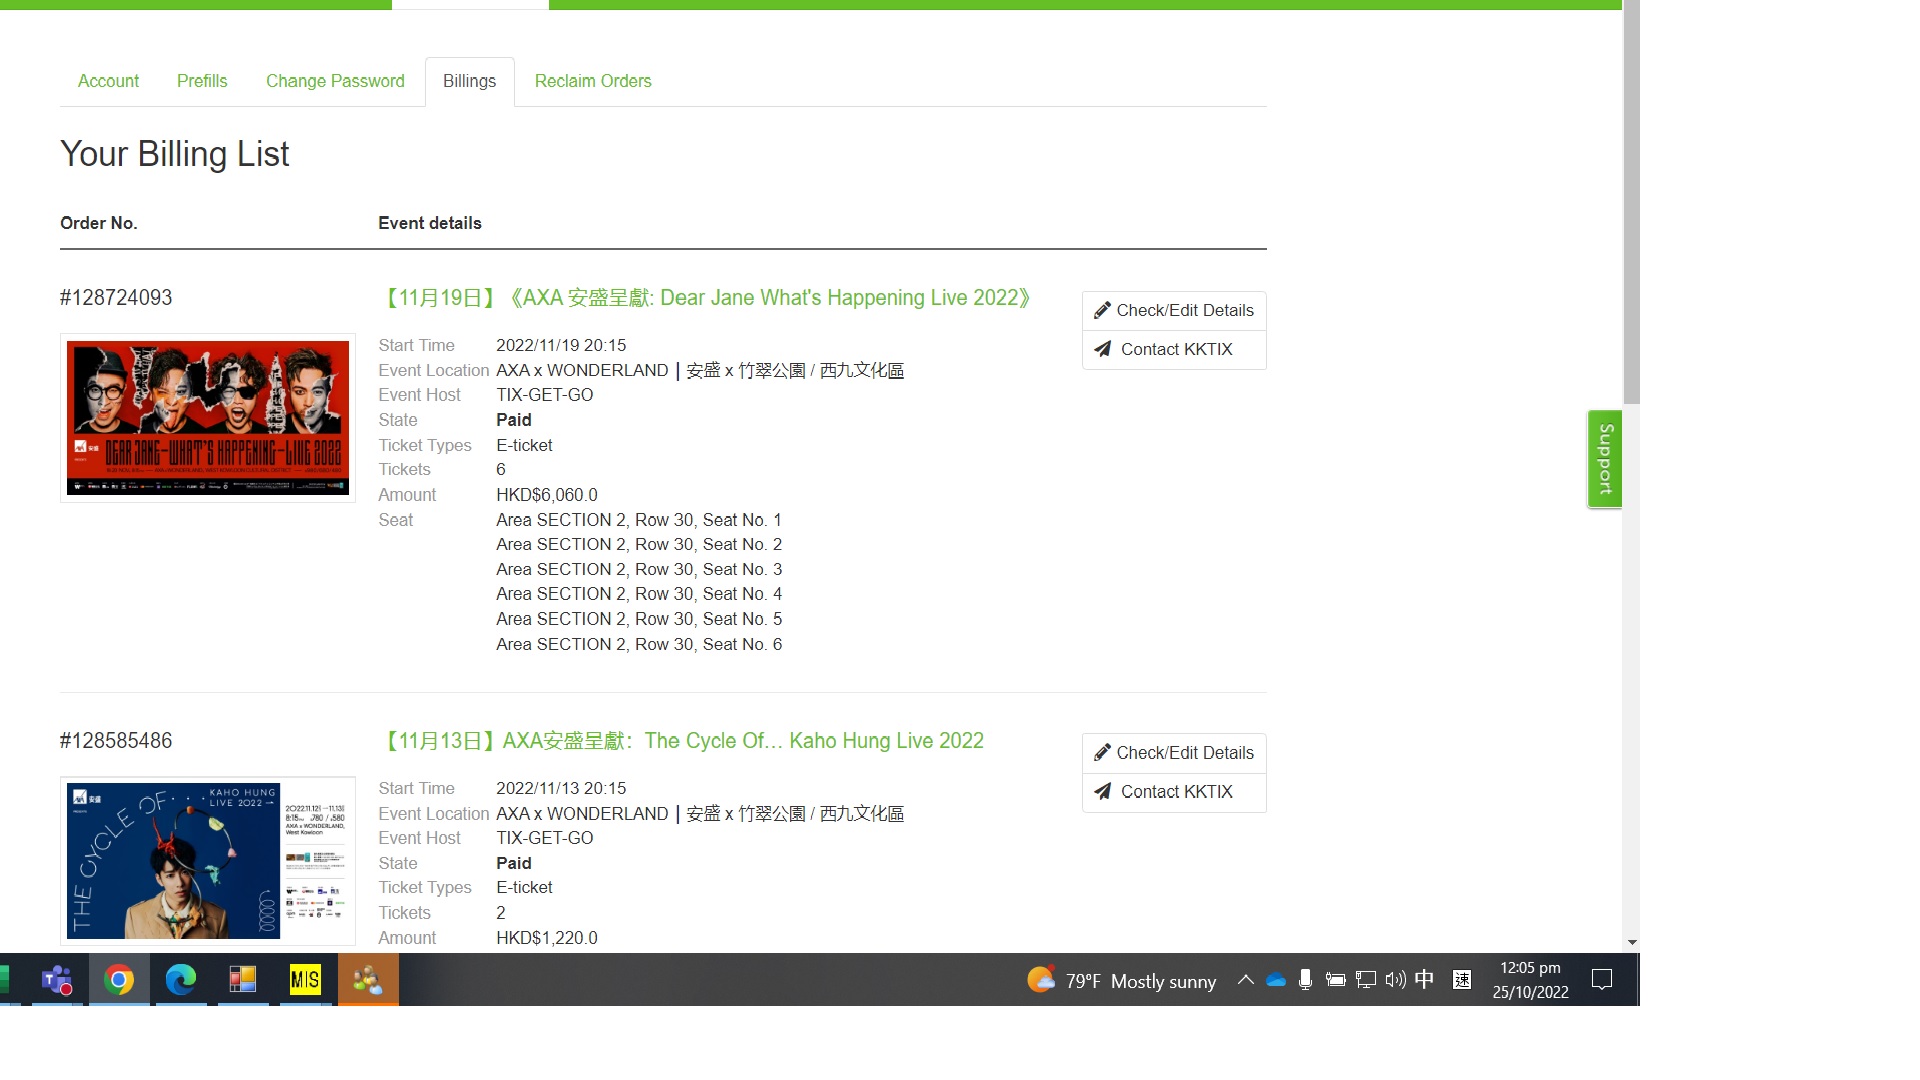
Task: Open the volume speaker tray icon
Action: click(x=1395, y=980)
